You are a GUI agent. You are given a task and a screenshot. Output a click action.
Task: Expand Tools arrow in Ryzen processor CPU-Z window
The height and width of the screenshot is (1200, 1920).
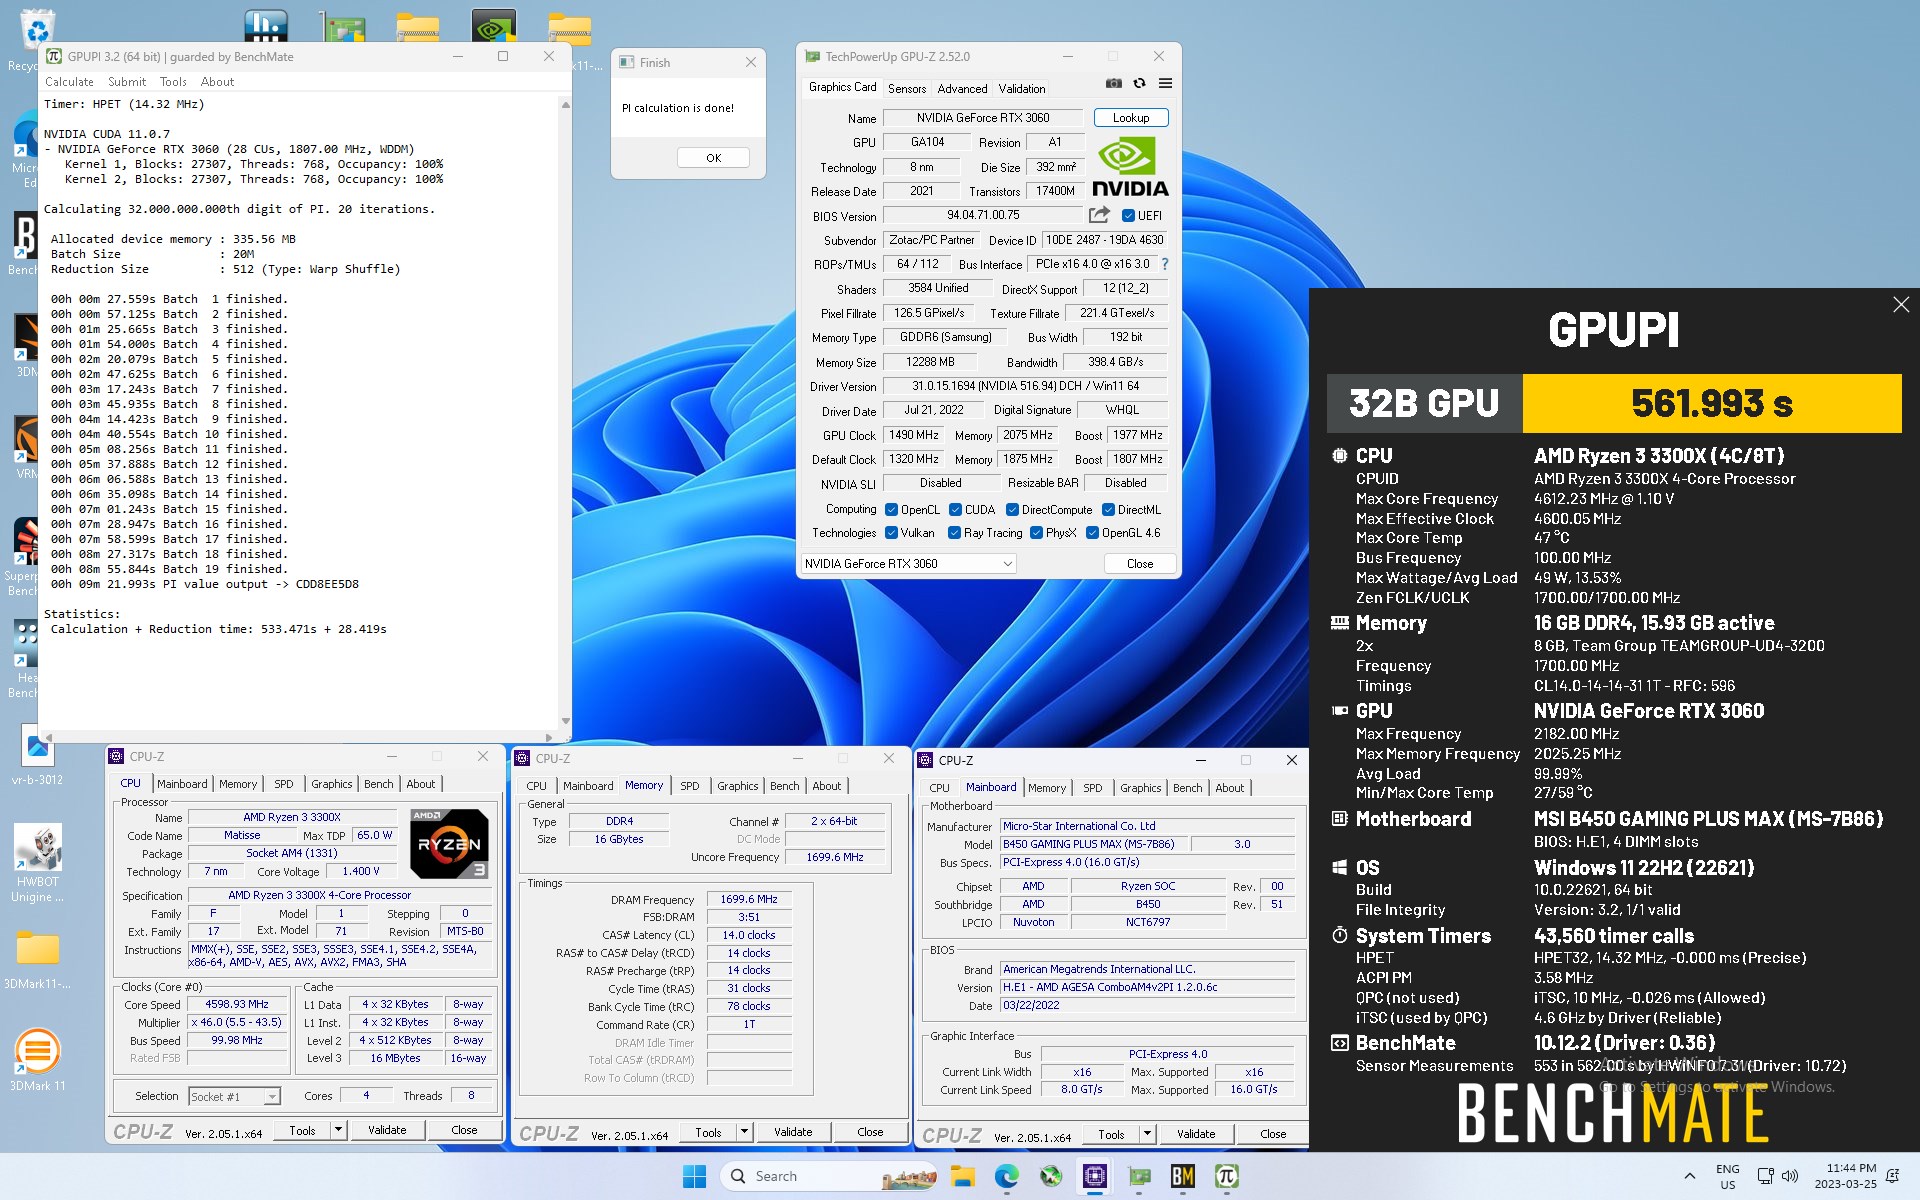pyautogui.click(x=338, y=1130)
